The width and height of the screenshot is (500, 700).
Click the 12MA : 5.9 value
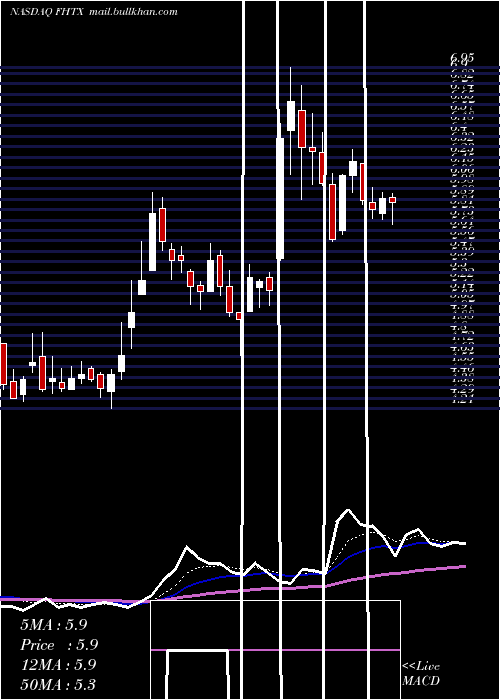click(58, 665)
